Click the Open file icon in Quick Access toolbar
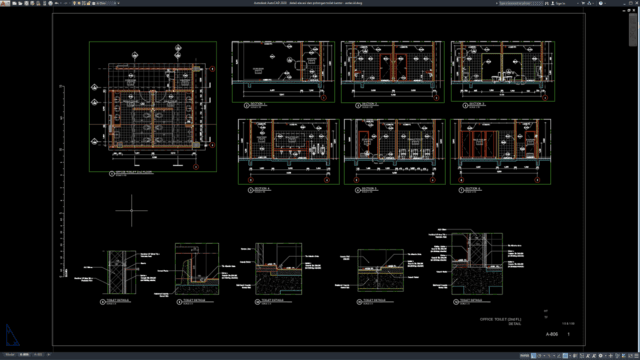 point(20,3)
